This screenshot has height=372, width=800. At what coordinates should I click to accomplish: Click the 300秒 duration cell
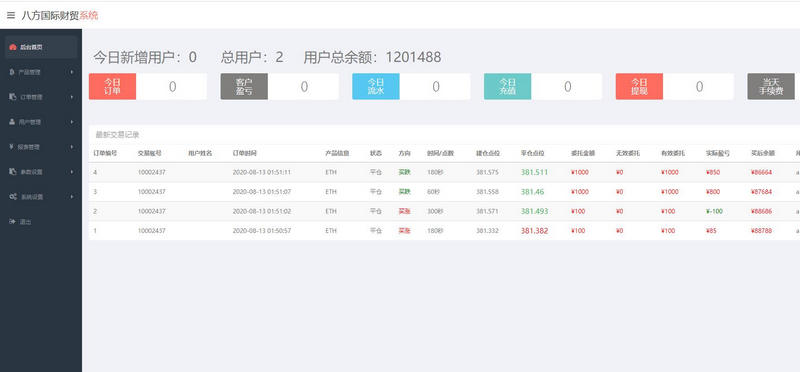(x=435, y=211)
